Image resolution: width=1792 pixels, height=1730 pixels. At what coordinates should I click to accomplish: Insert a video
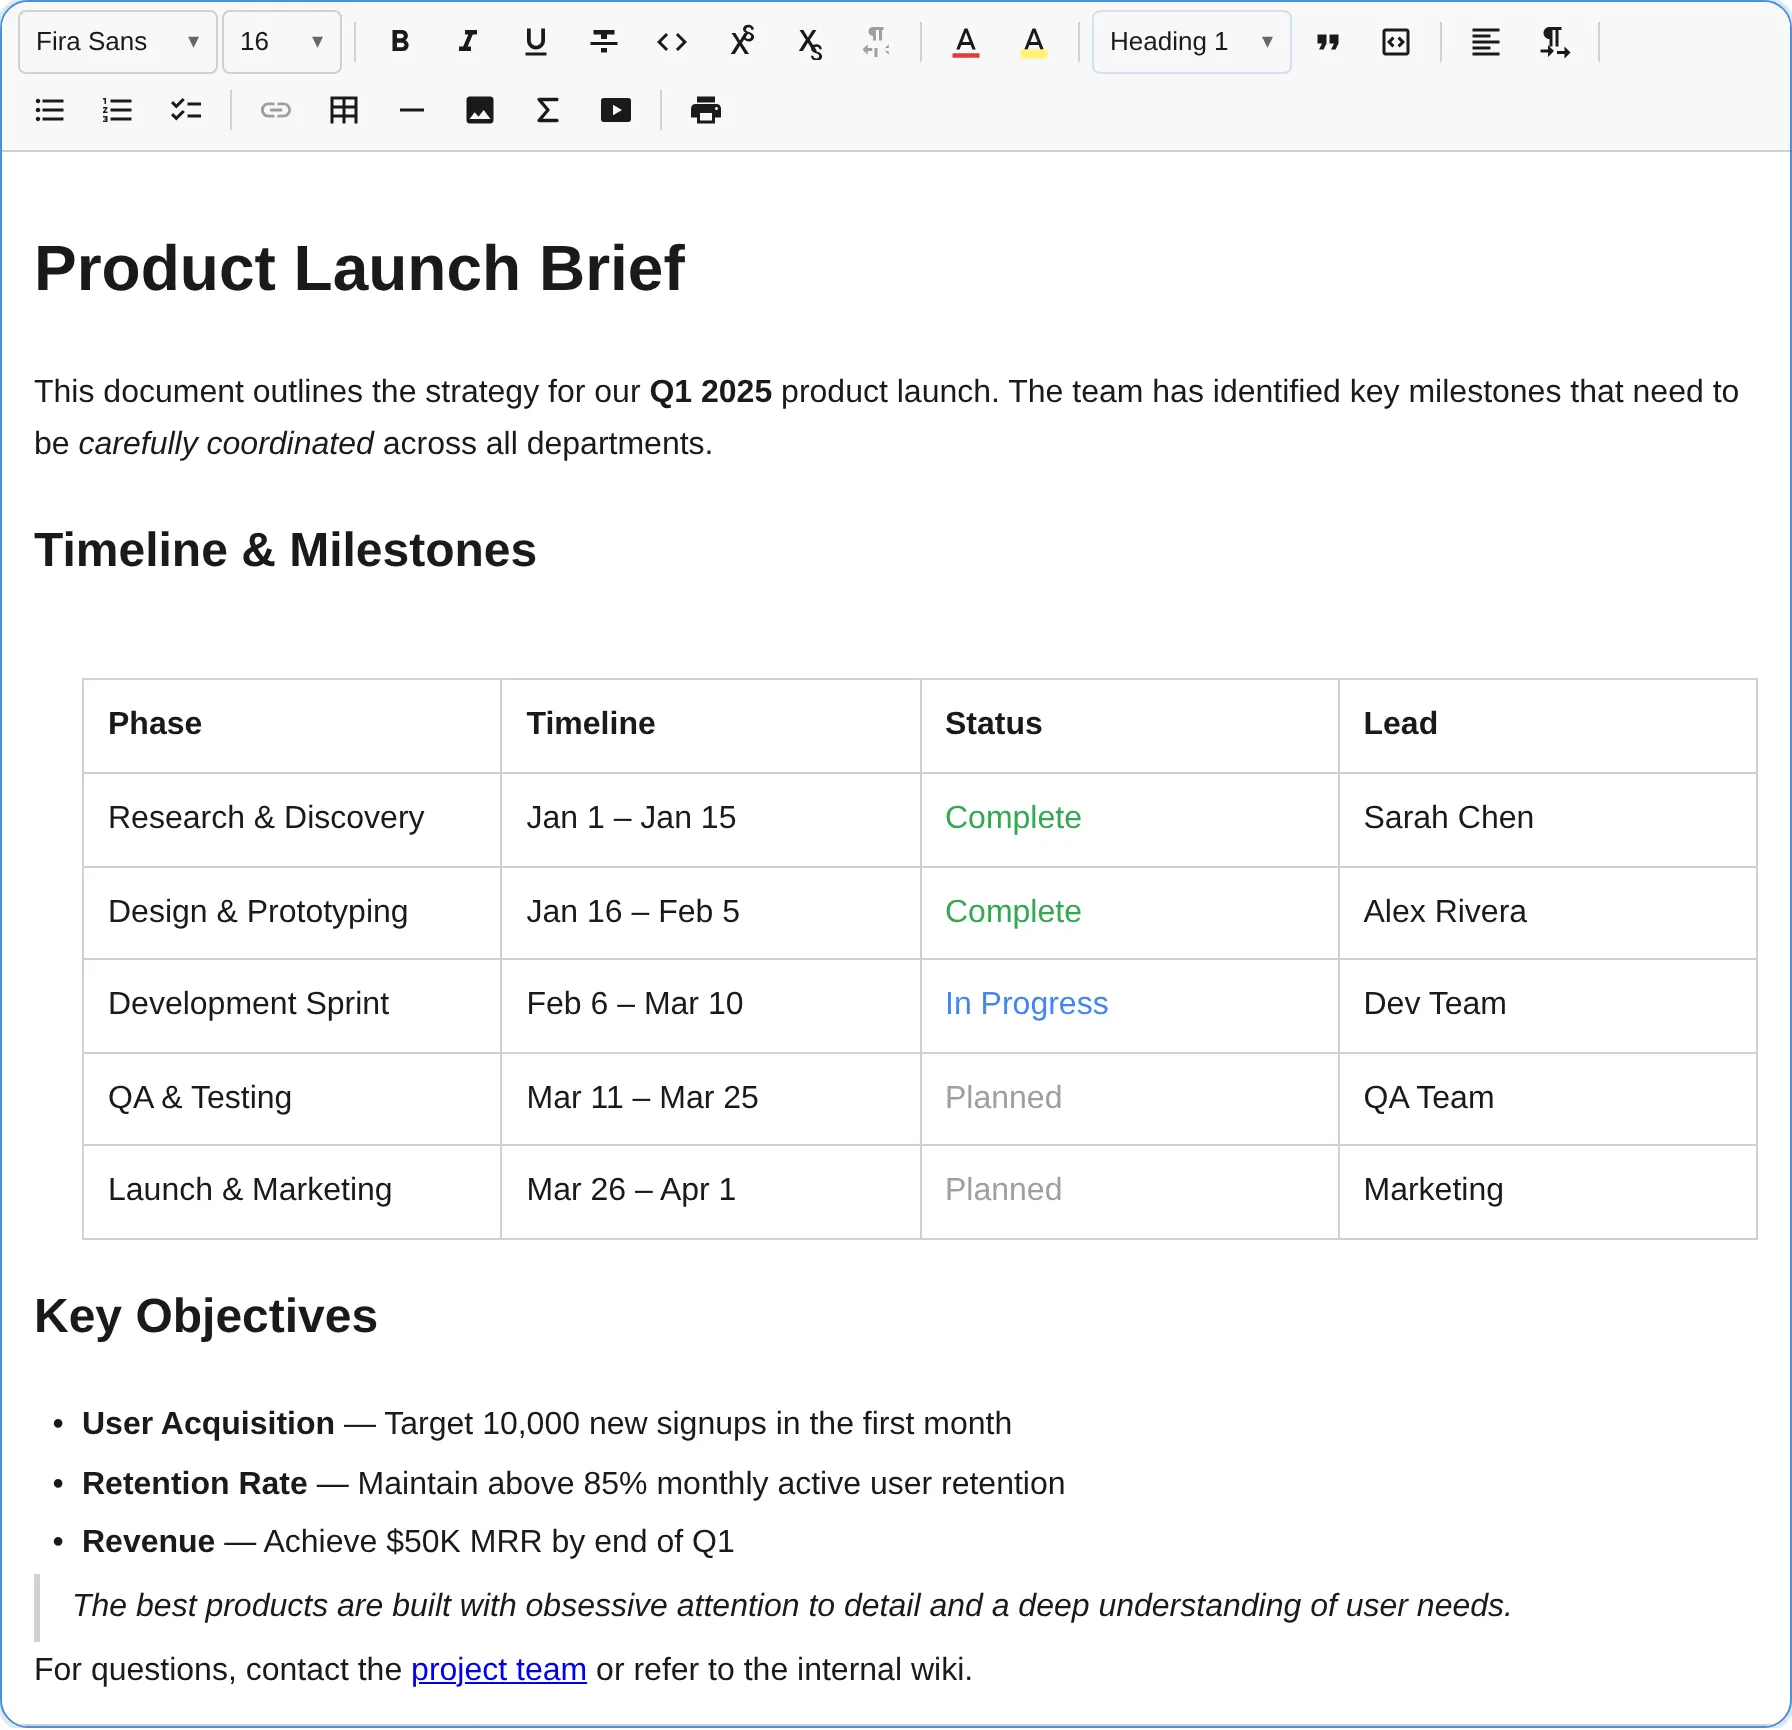tap(616, 110)
